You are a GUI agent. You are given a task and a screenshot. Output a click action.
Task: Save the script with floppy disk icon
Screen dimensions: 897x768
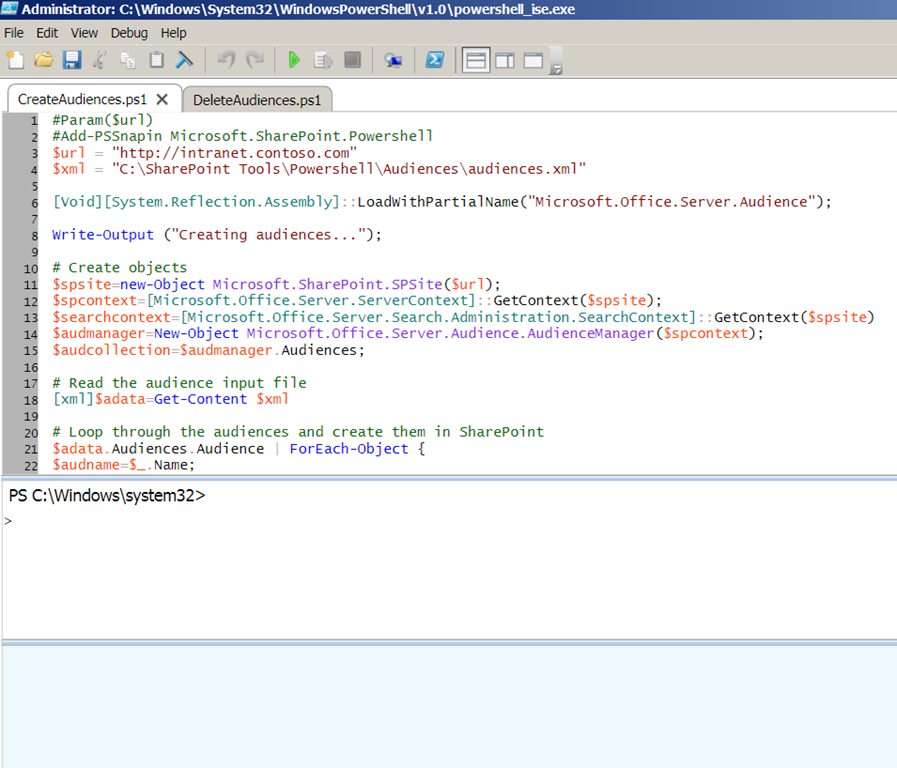pos(72,60)
